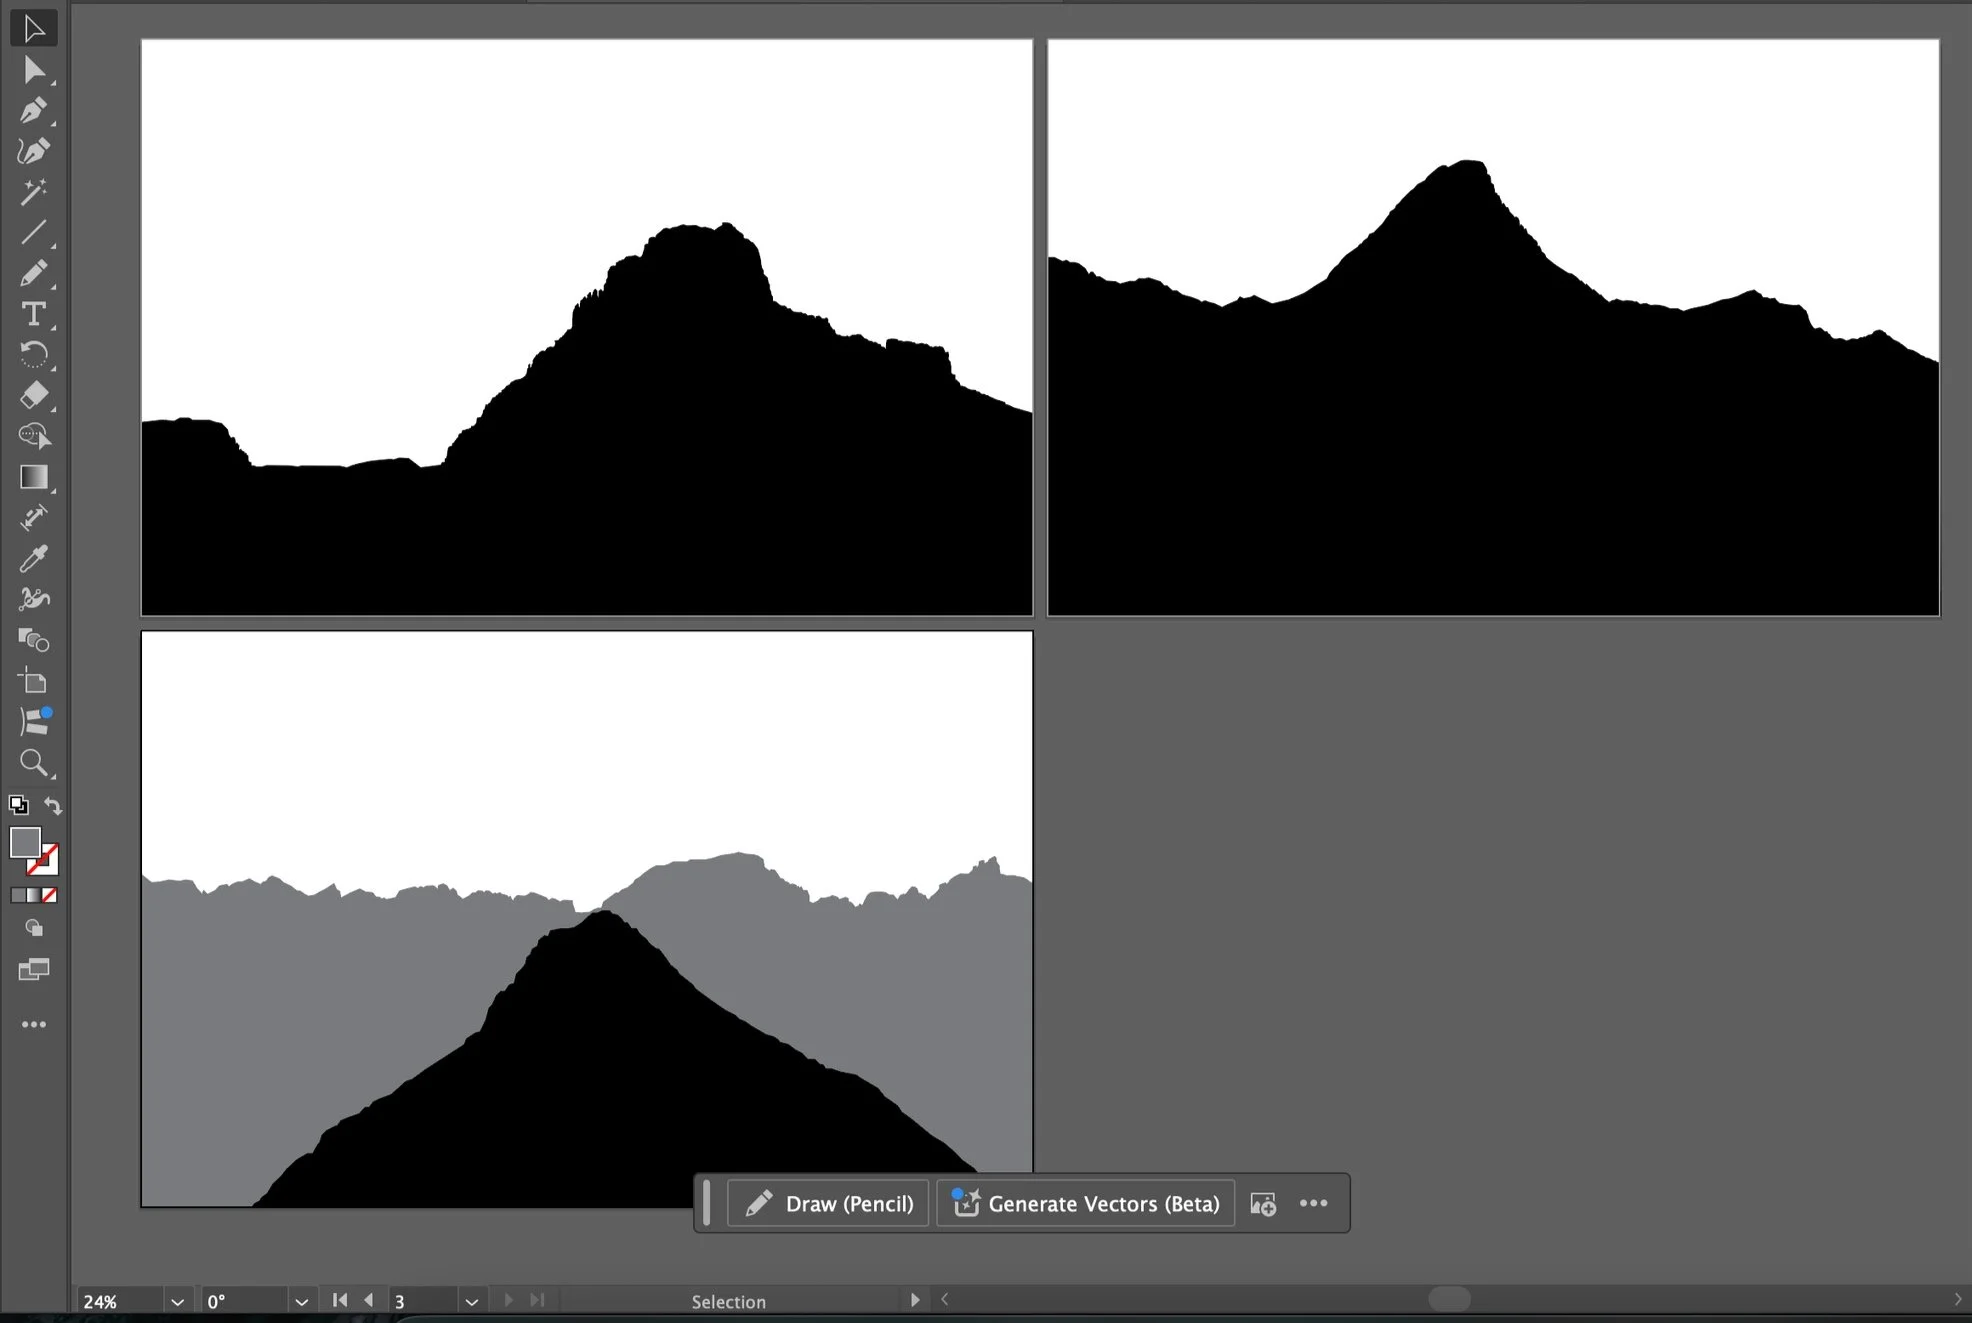Activate the Artboard tool
The image size is (1972, 1323).
tap(33, 681)
